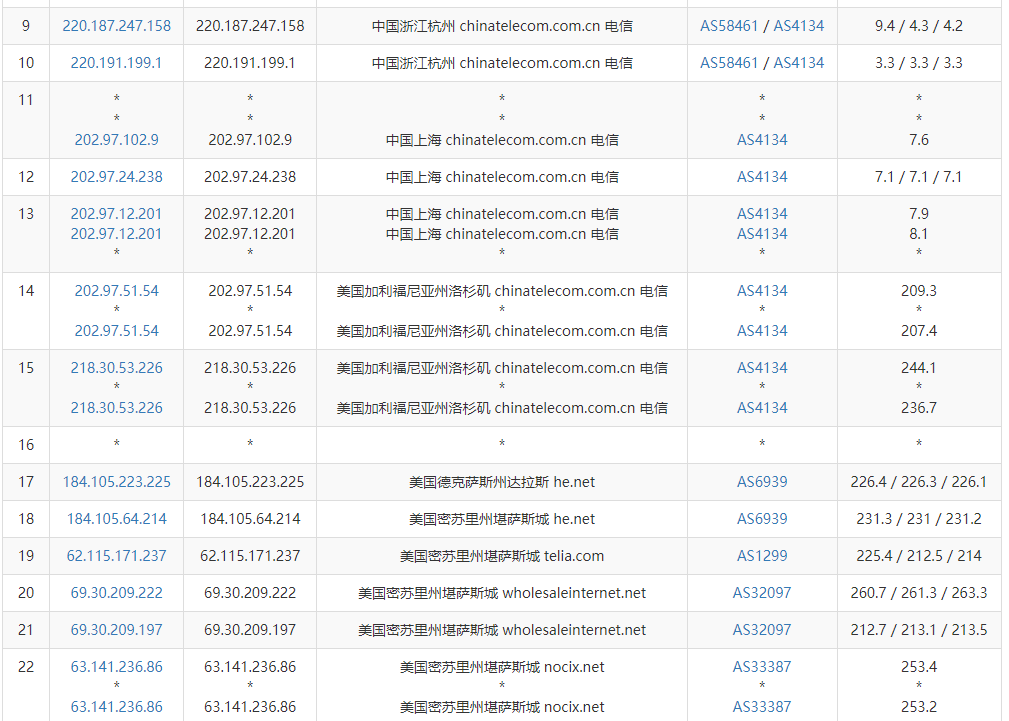
Task: Click the single latency value 7.6 in hop 11
Action: pyautogui.click(x=919, y=140)
